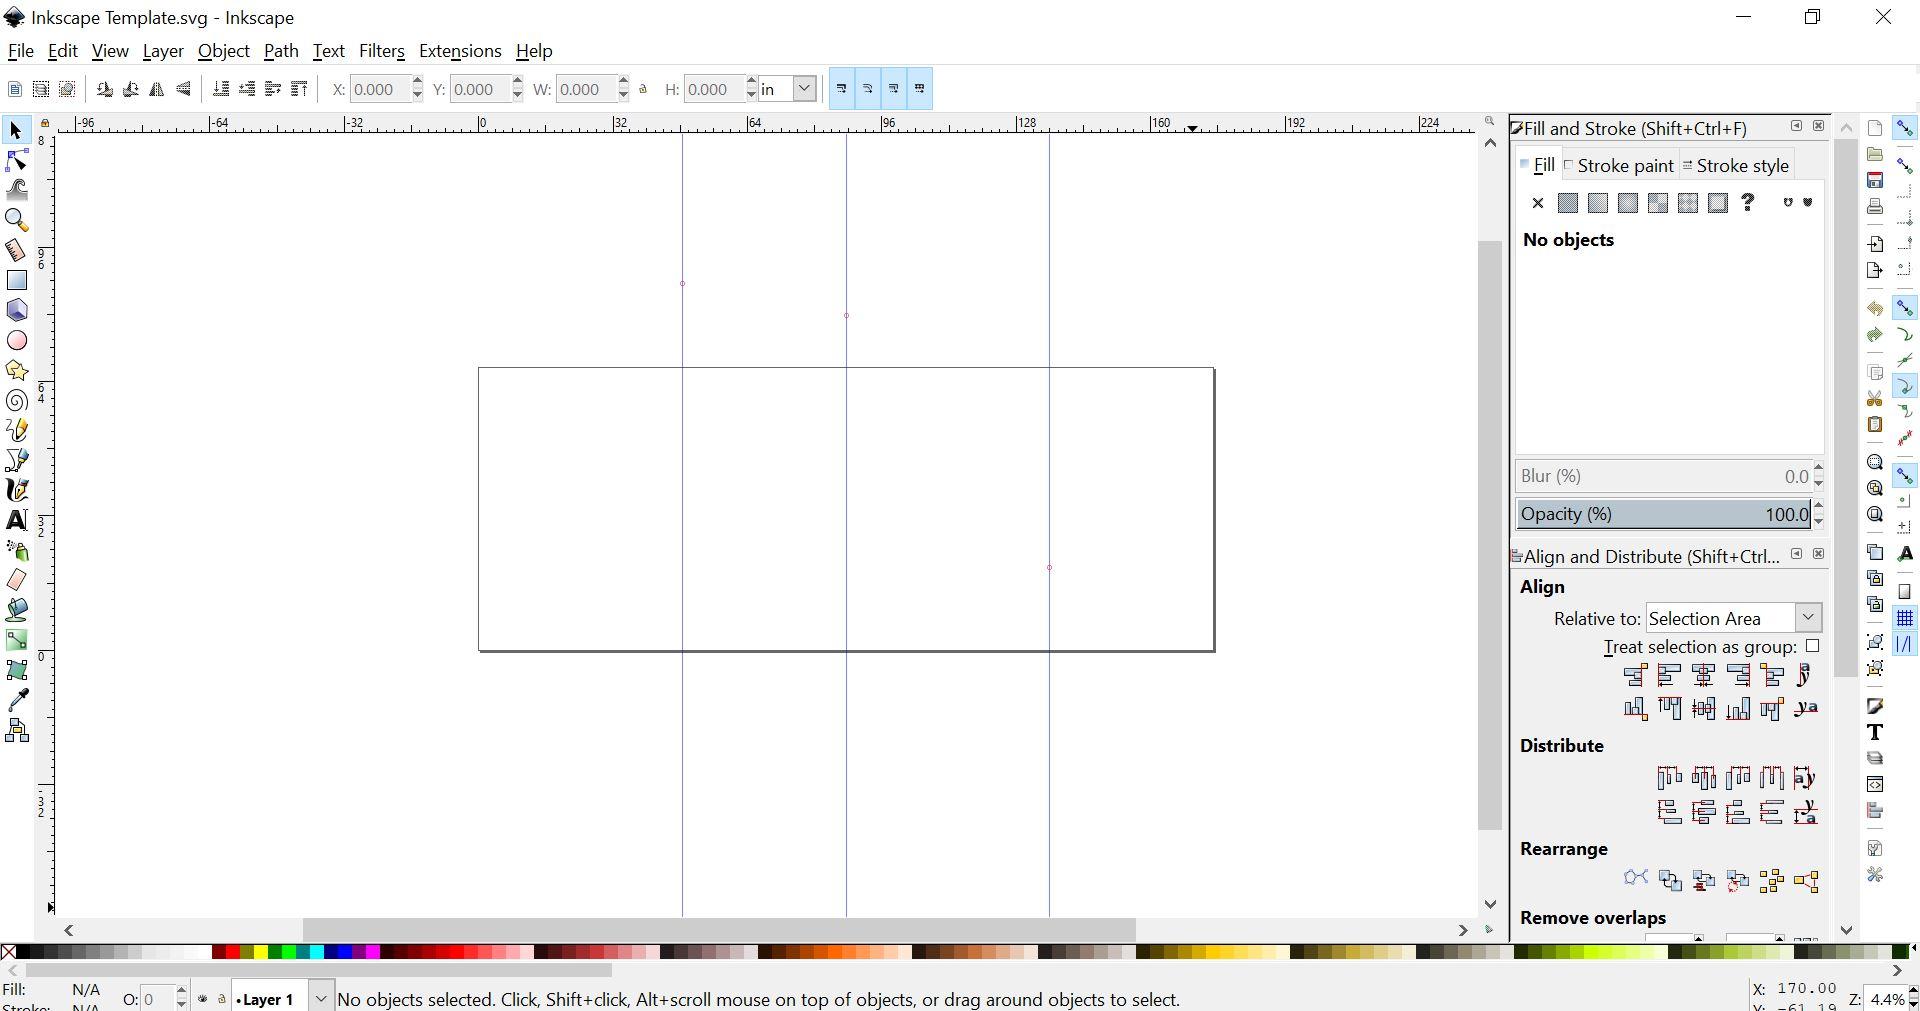Select the Ellipse and circle tool
Image resolution: width=1920 pixels, height=1011 pixels.
[17, 340]
